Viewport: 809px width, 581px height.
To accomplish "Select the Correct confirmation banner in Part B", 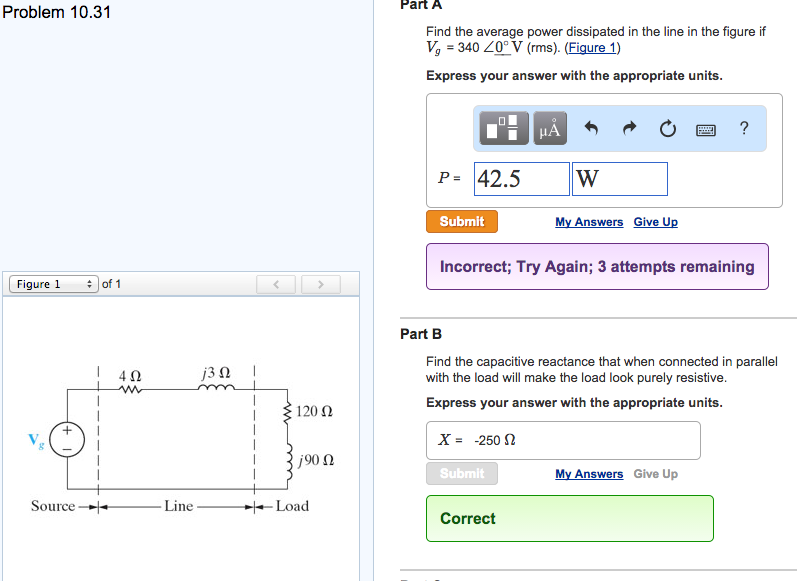I will coord(569,518).
